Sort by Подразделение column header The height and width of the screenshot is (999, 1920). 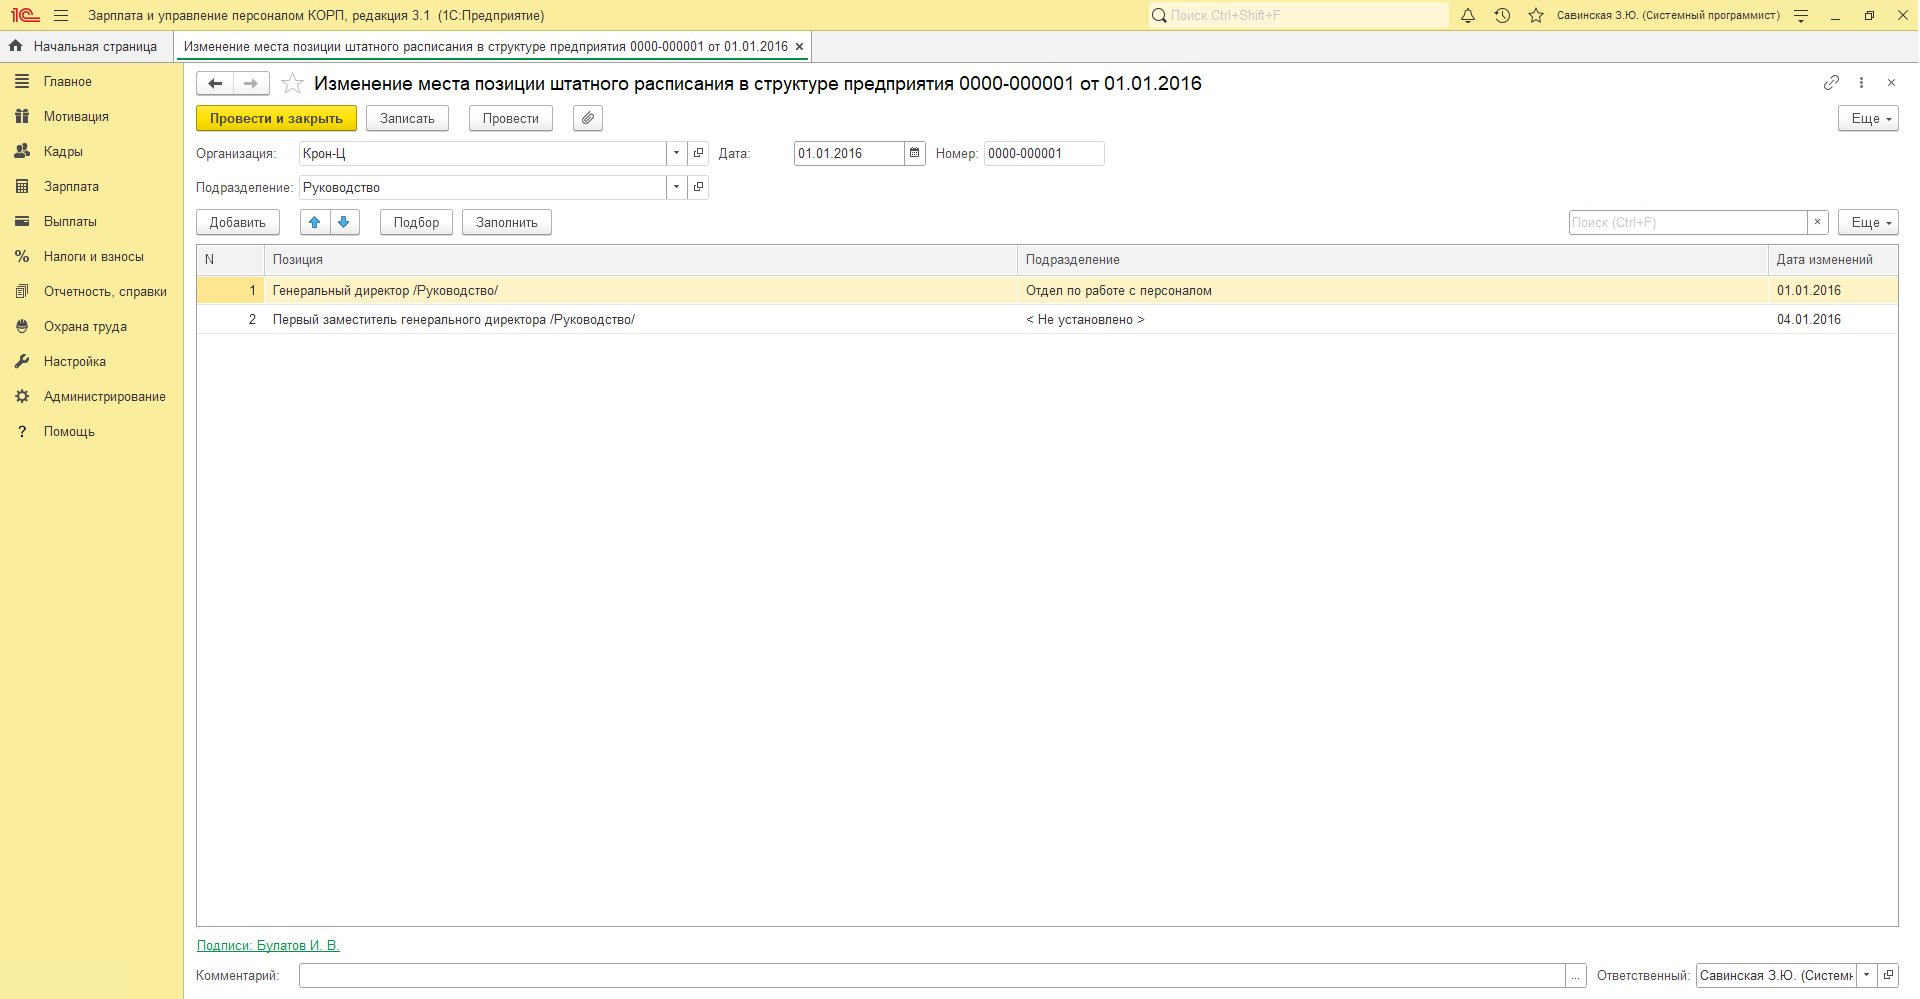click(1393, 259)
